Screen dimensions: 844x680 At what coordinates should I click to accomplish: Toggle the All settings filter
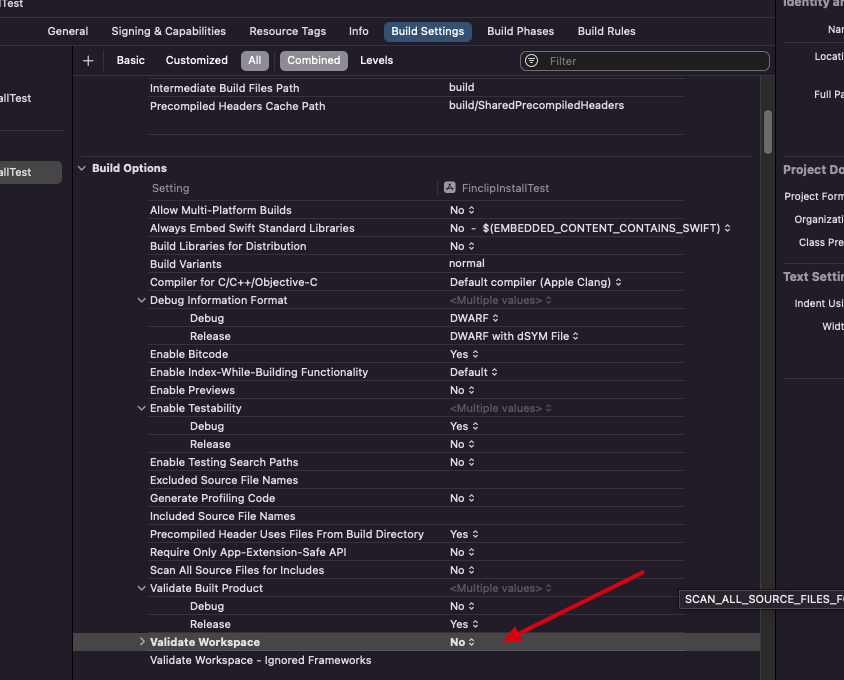[255, 60]
